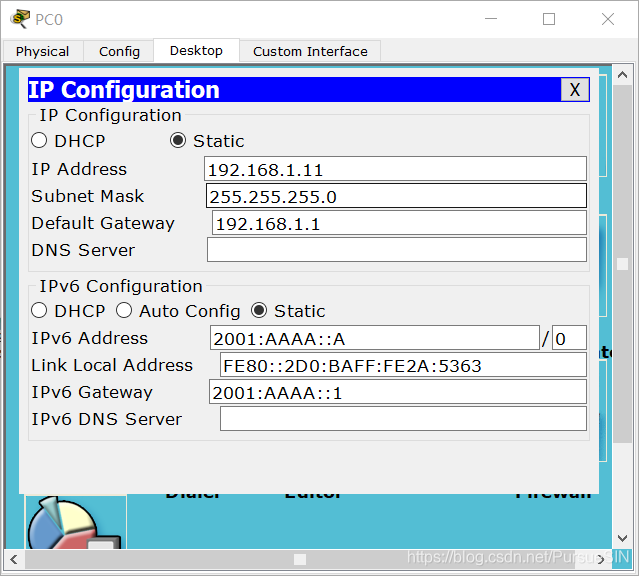Click the Default Gateway field 192.168.1.1
The height and width of the screenshot is (576, 639).
tap(399, 223)
